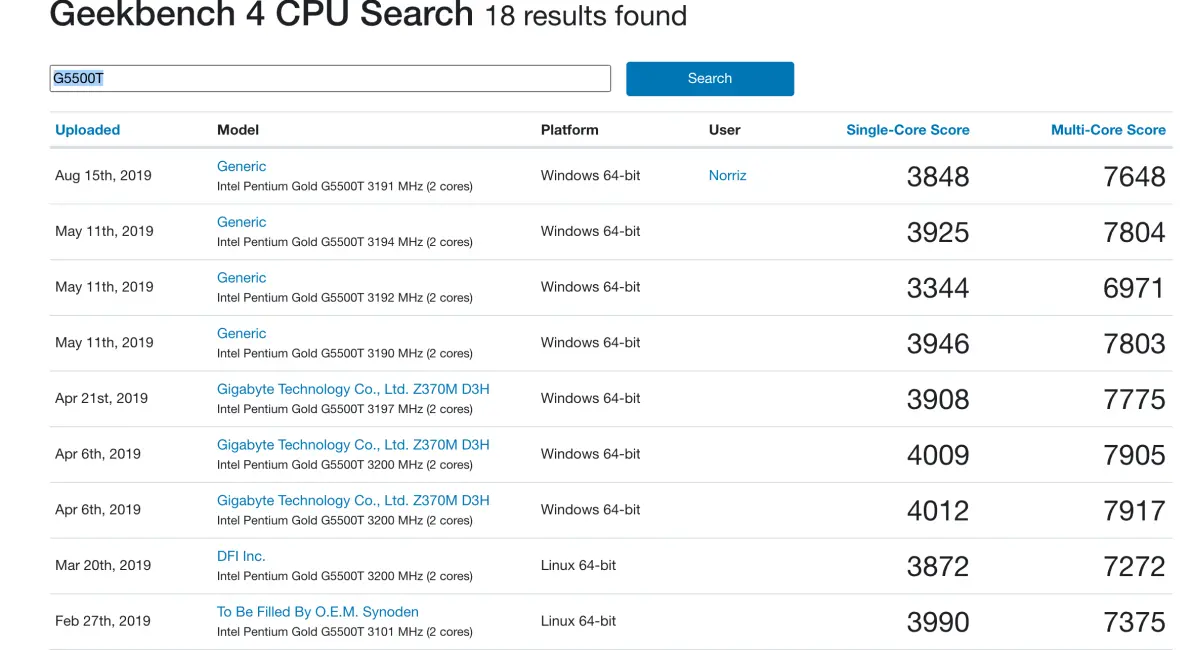Click the multi-core score 7648
This screenshot has width=1192, height=650.
click(1134, 176)
